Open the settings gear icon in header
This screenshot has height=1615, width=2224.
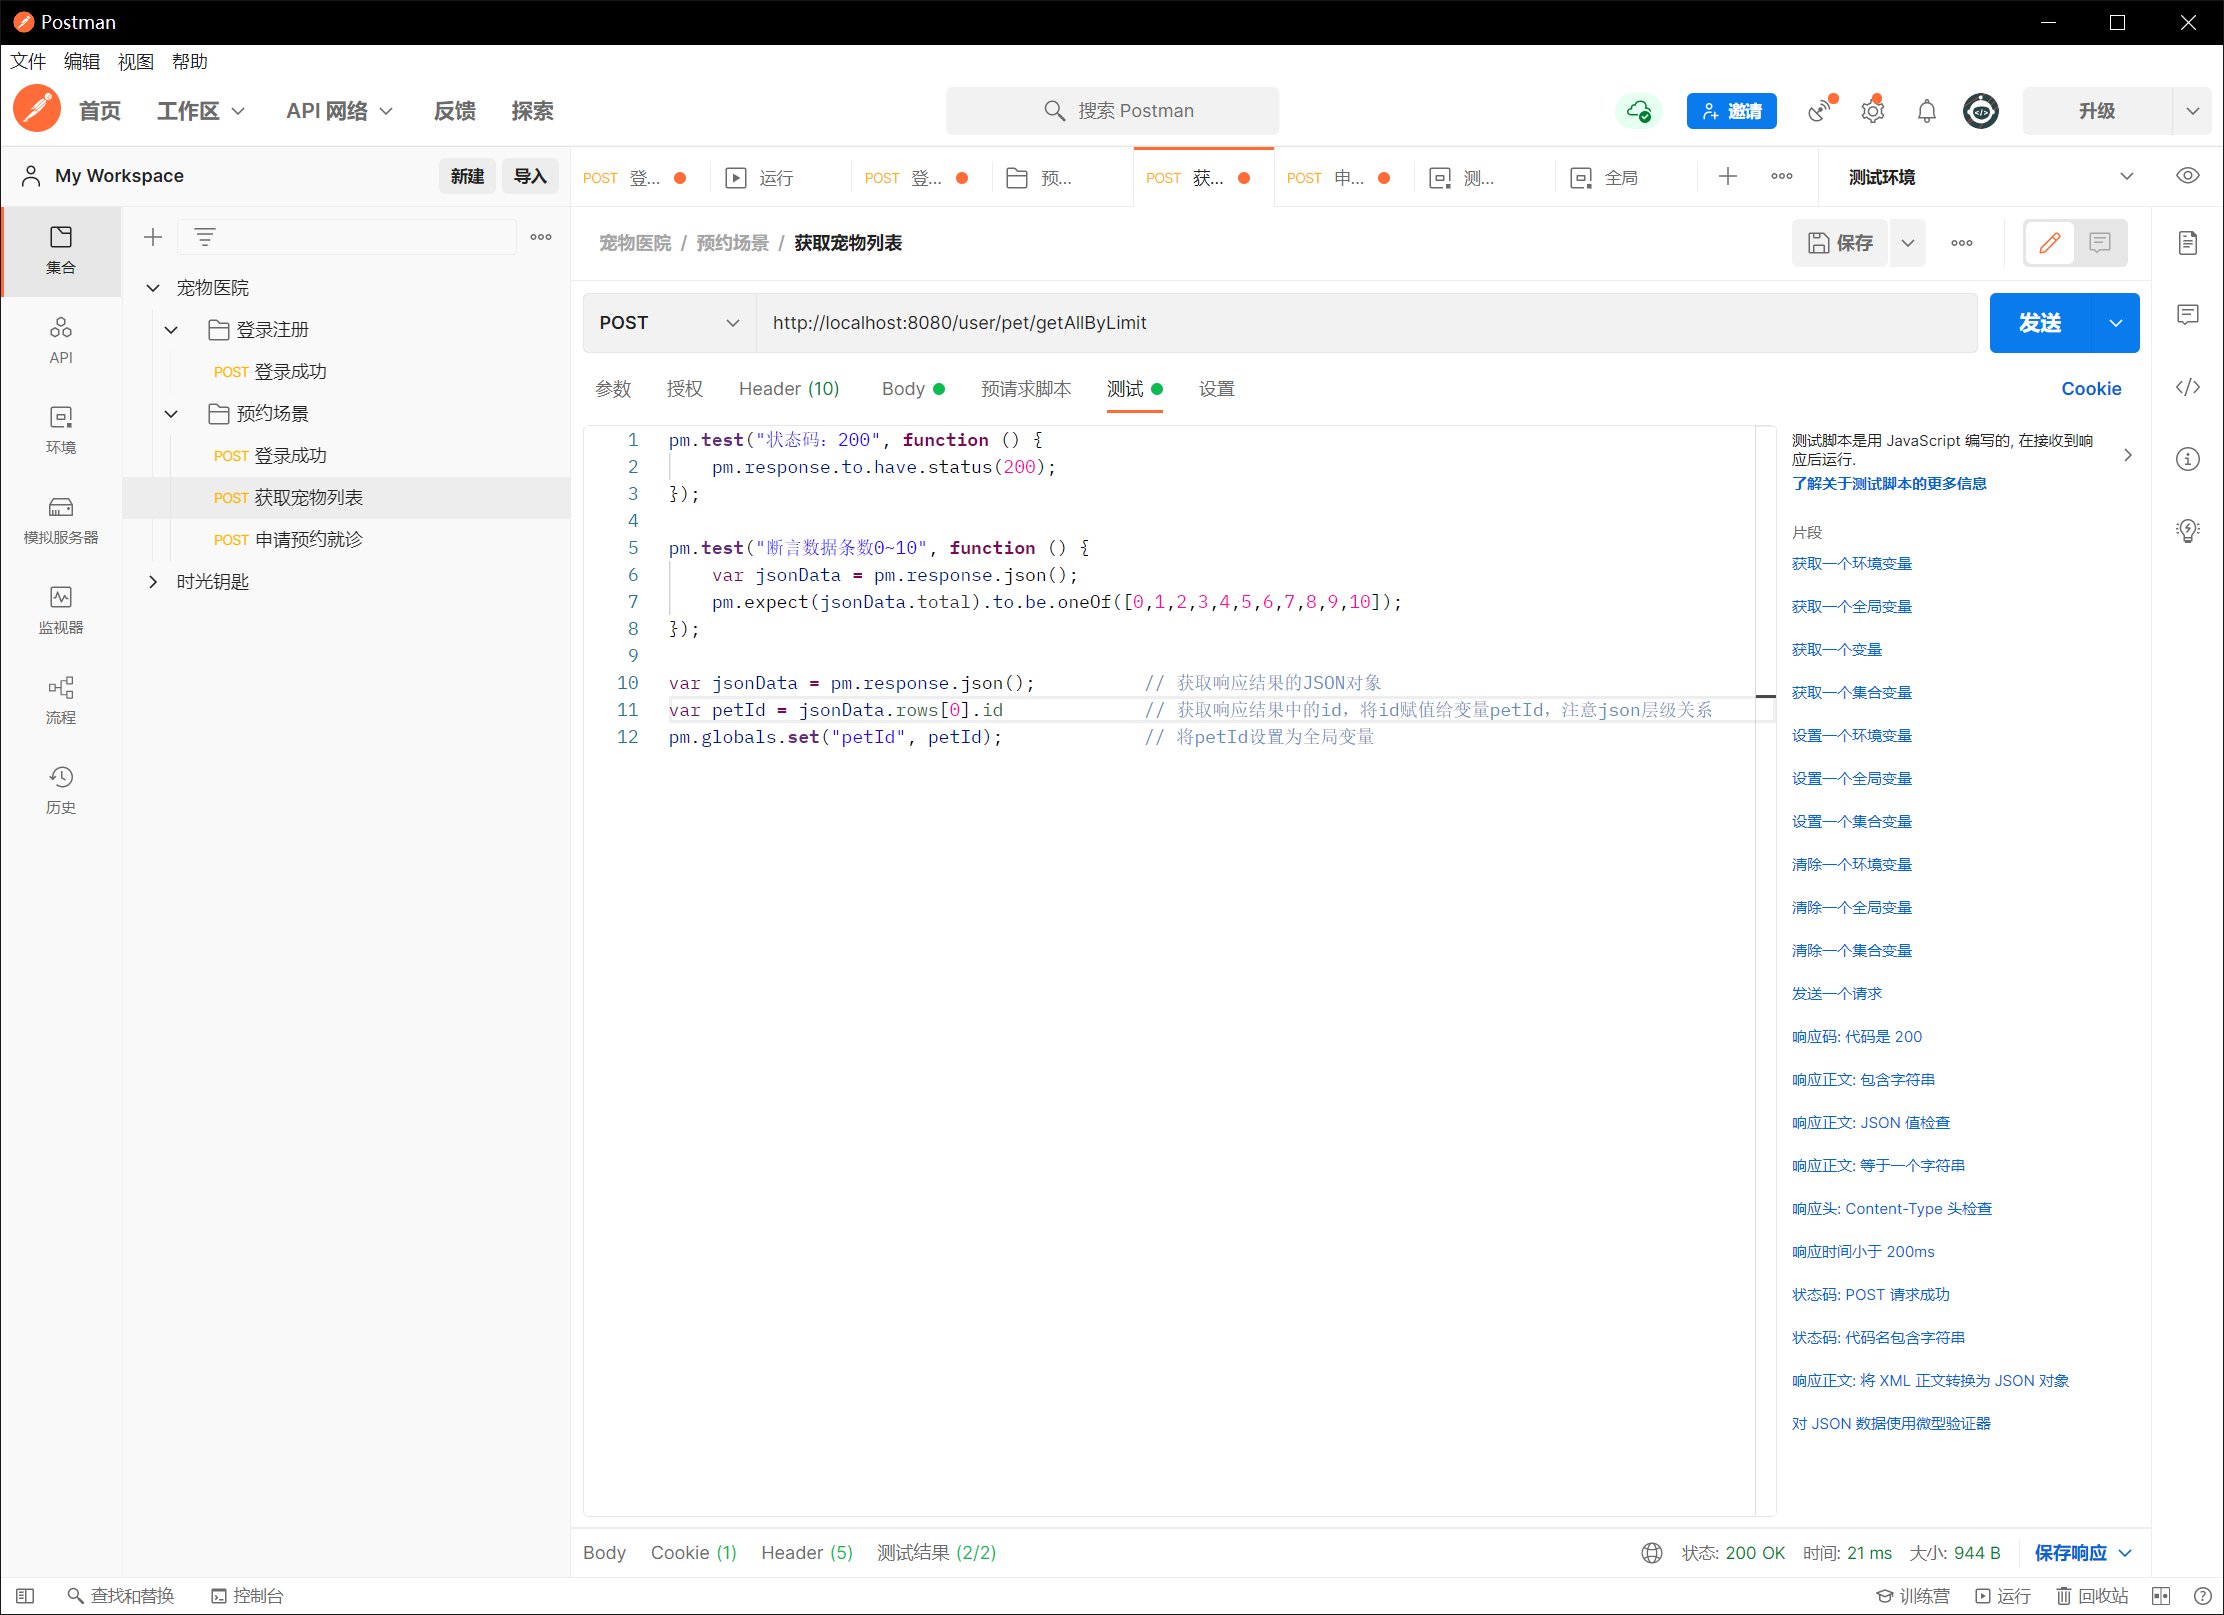[x=1872, y=111]
